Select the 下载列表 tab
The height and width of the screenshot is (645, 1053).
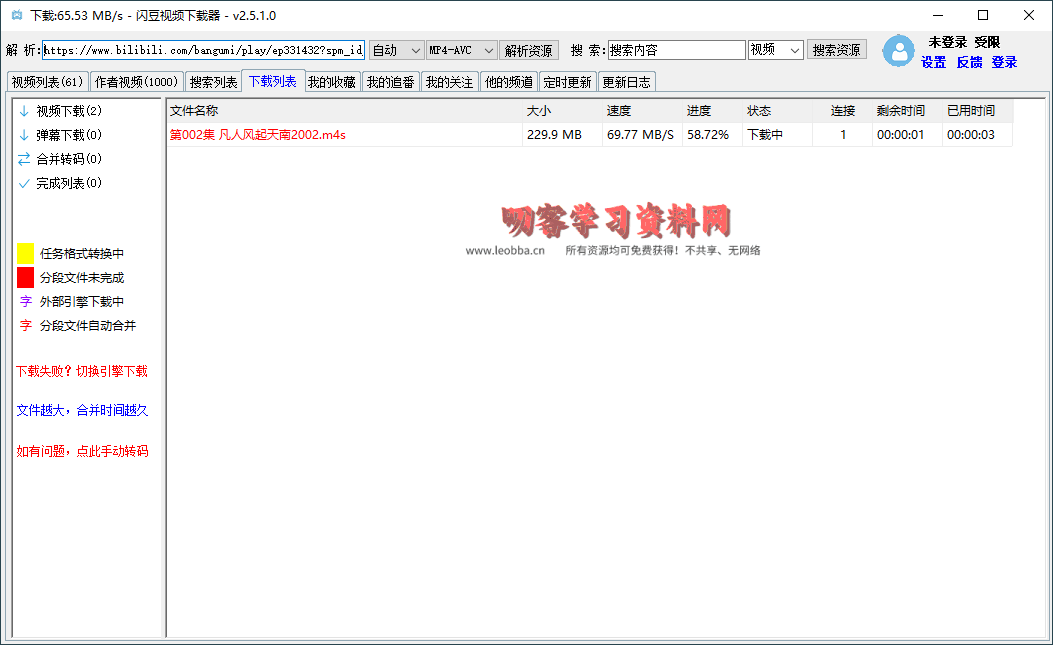click(273, 81)
